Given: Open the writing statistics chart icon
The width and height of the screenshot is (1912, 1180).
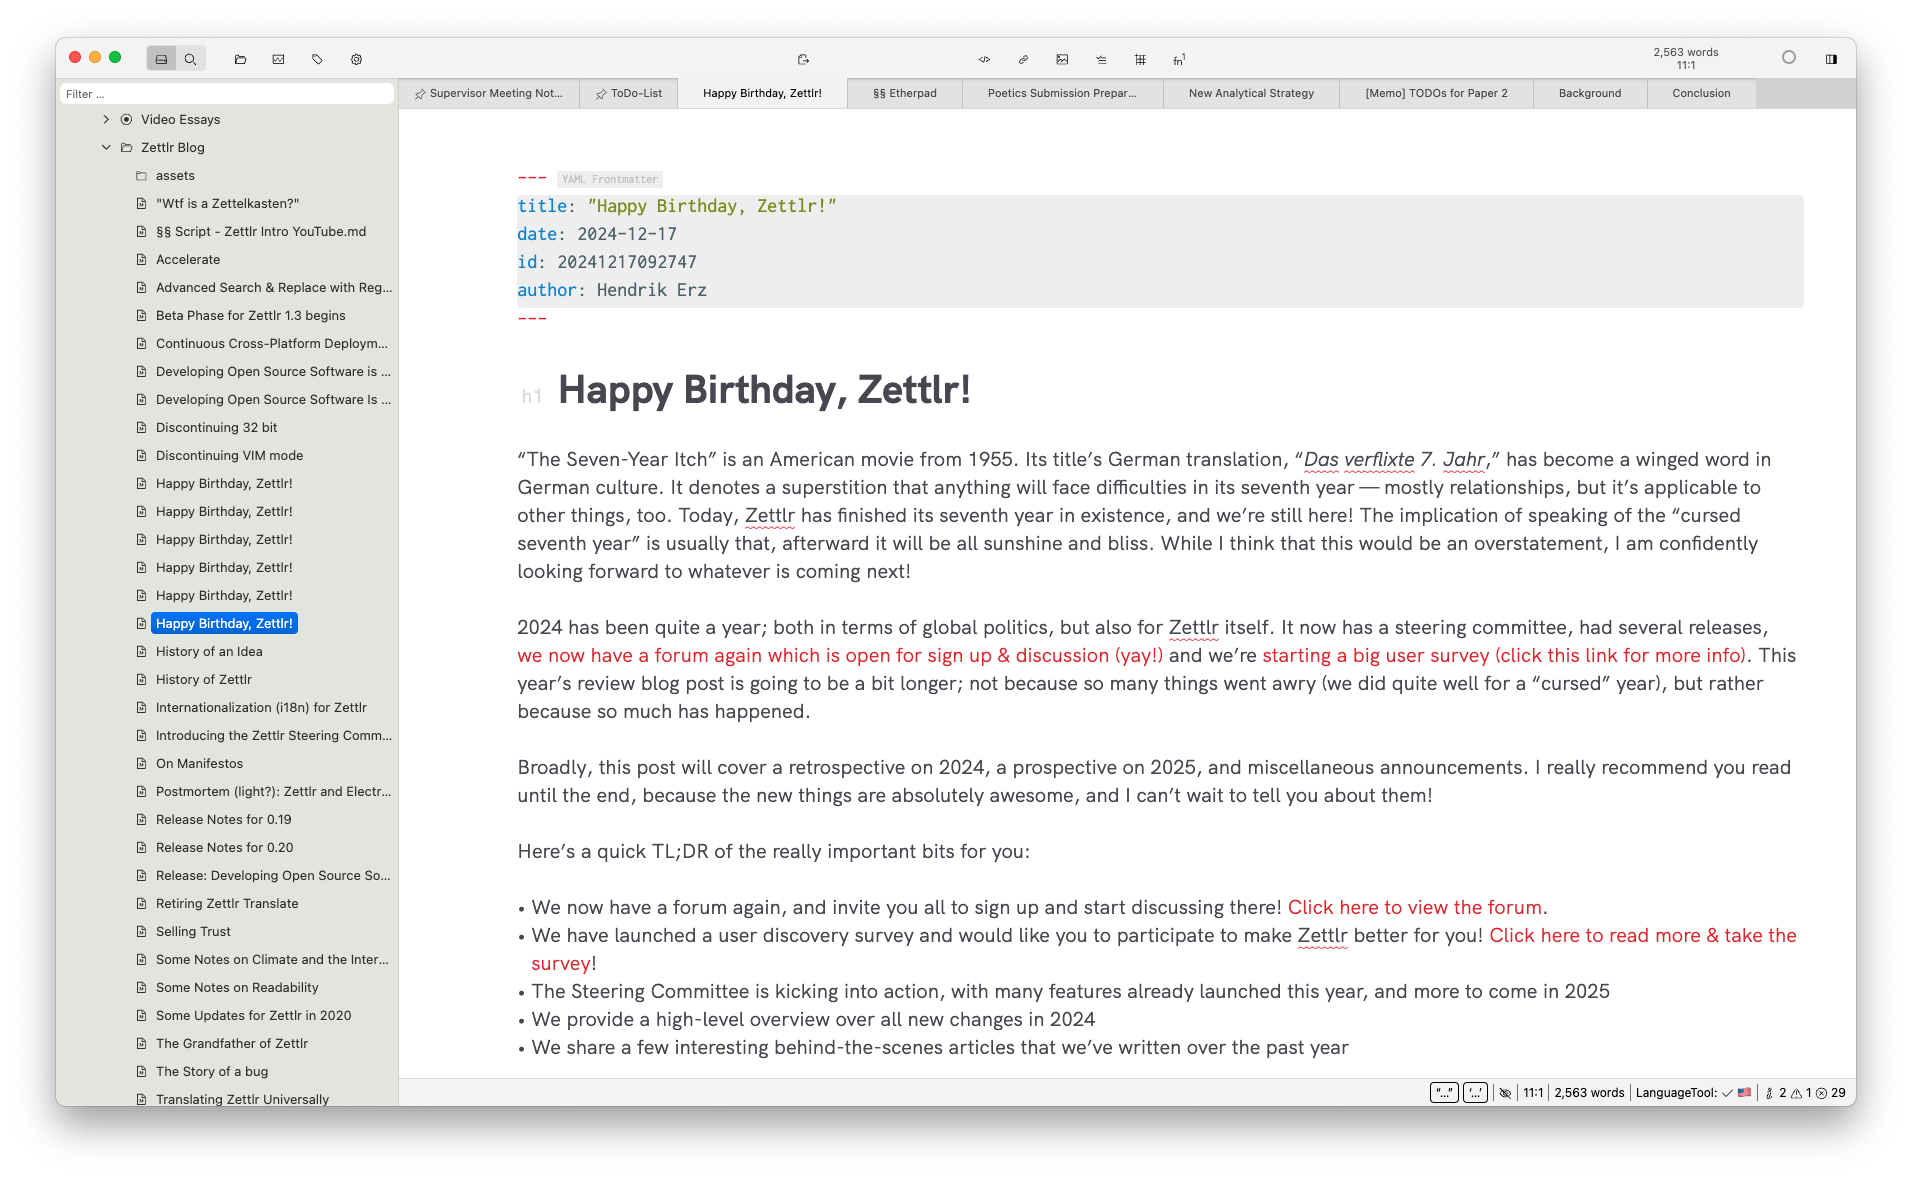Looking at the screenshot, I should 278,59.
